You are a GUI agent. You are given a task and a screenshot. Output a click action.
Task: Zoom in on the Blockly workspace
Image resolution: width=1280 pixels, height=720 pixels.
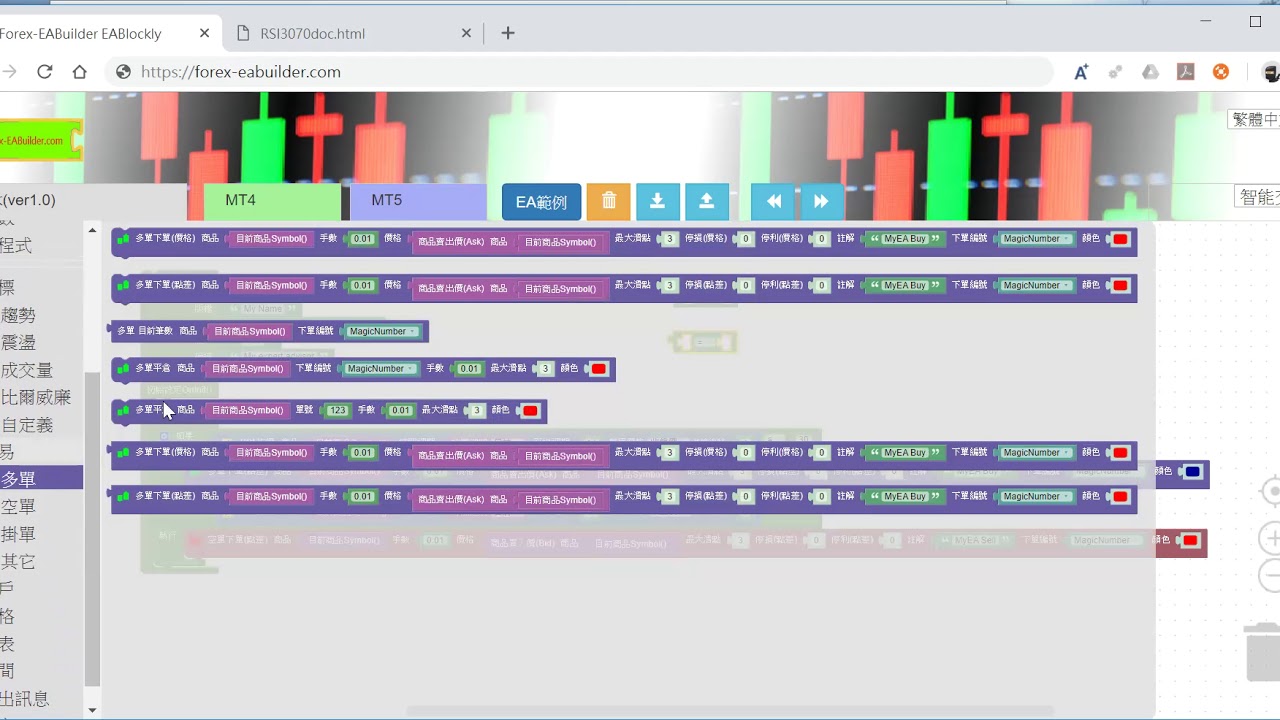pyautogui.click(x=1272, y=539)
